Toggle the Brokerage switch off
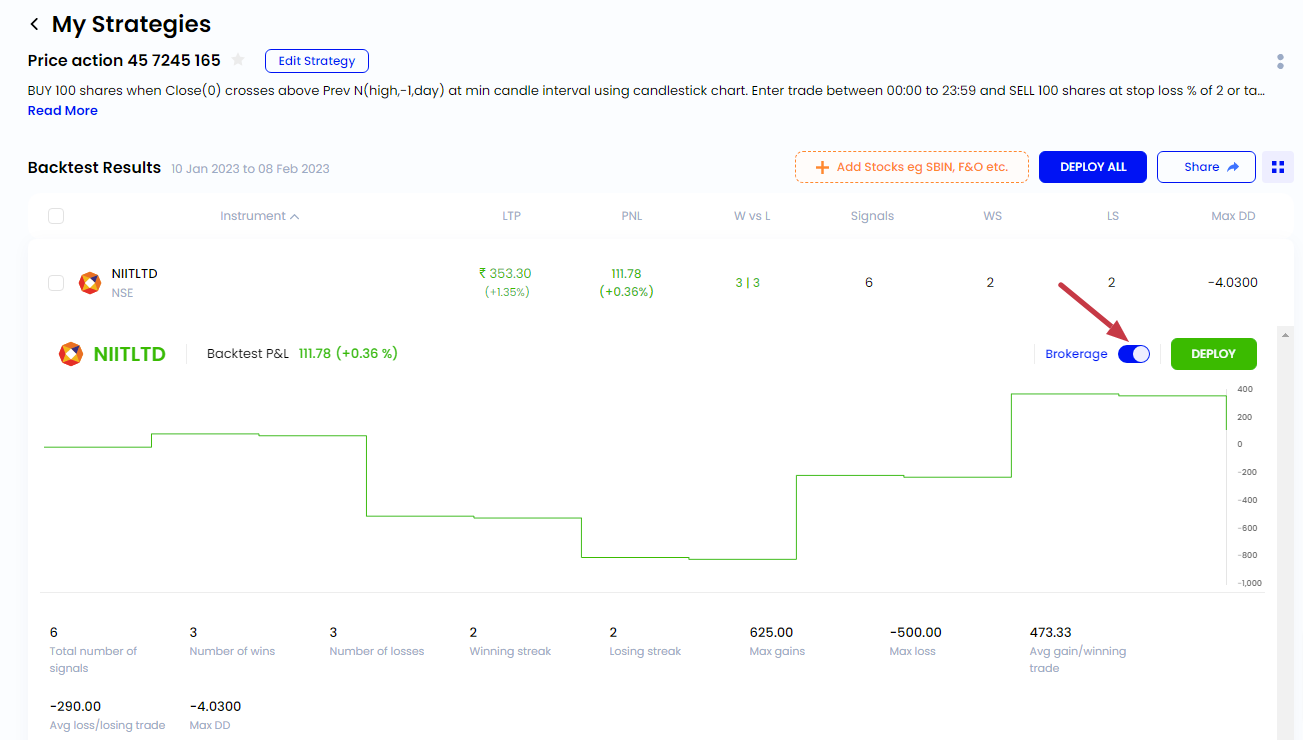 pos(1134,354)
